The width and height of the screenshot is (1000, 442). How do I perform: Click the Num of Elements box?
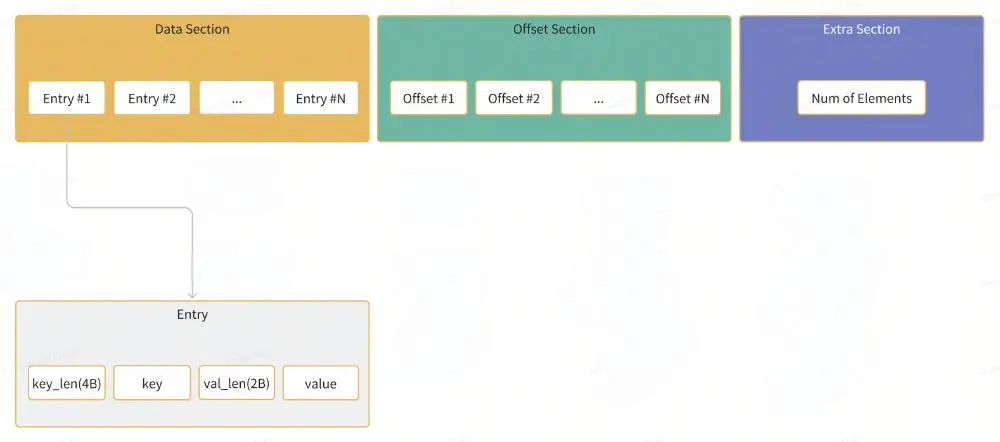(861, 98)
